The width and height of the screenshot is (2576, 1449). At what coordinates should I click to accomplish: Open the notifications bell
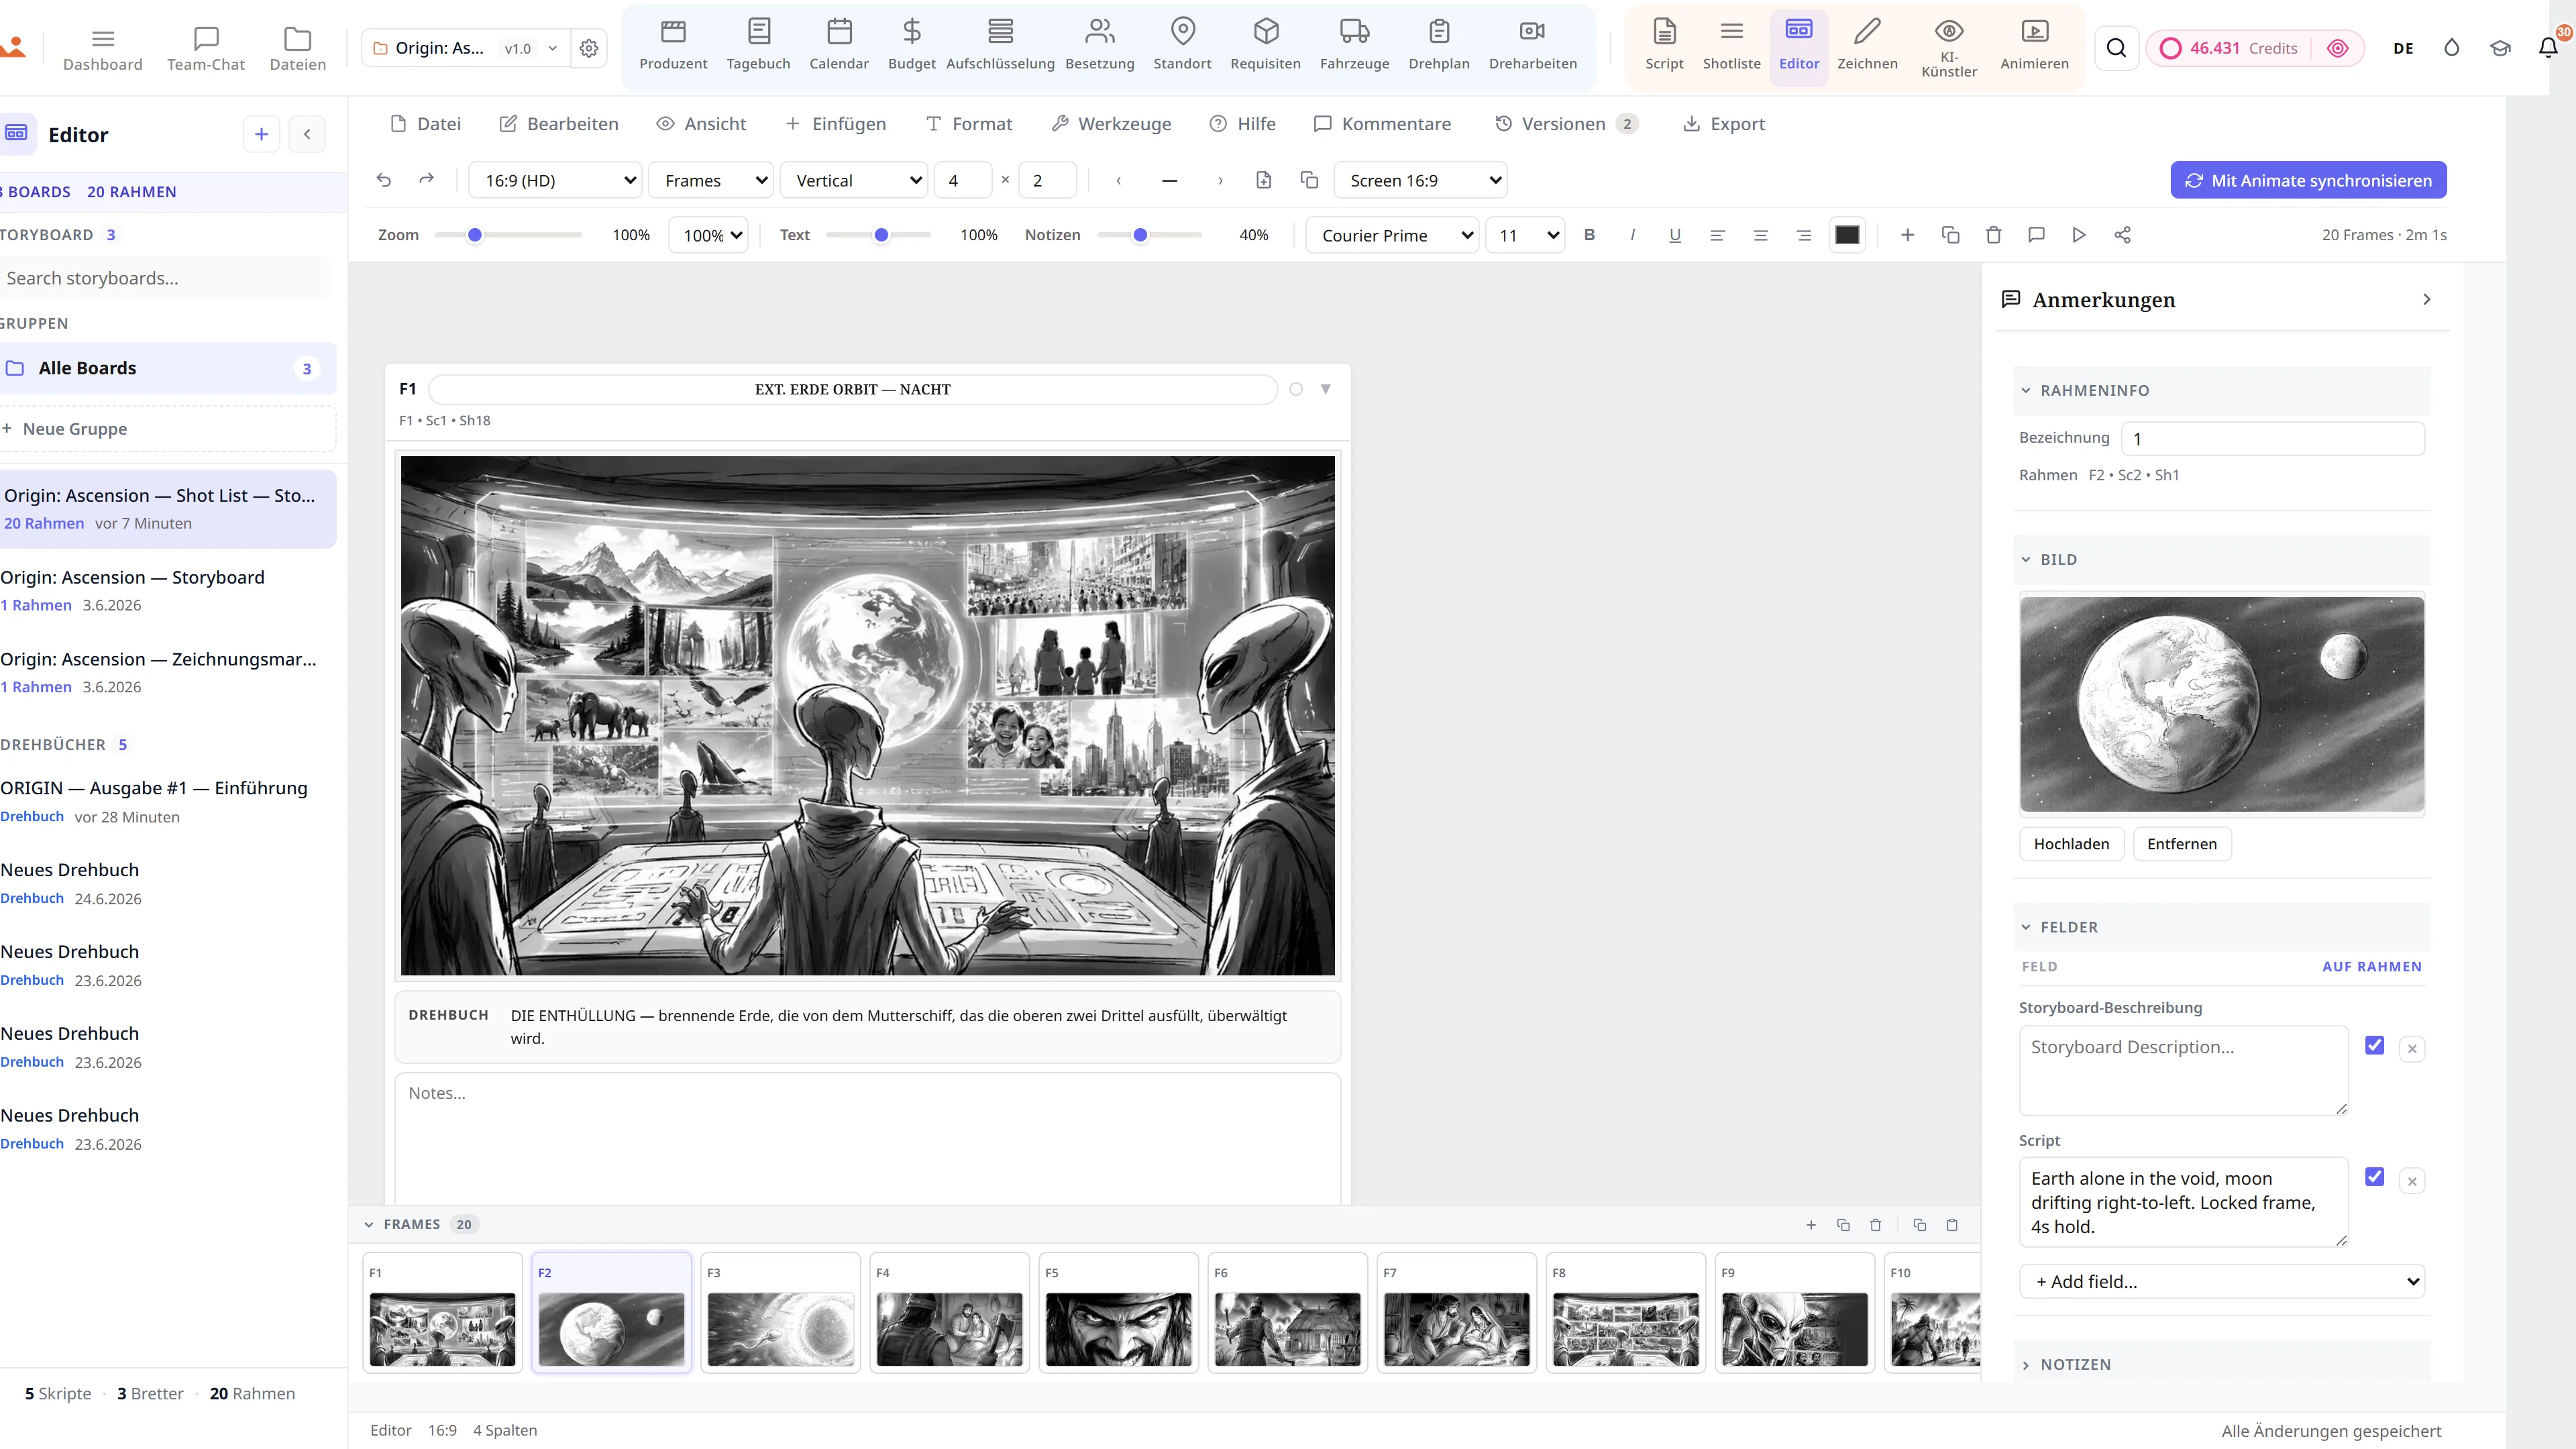2548,47
